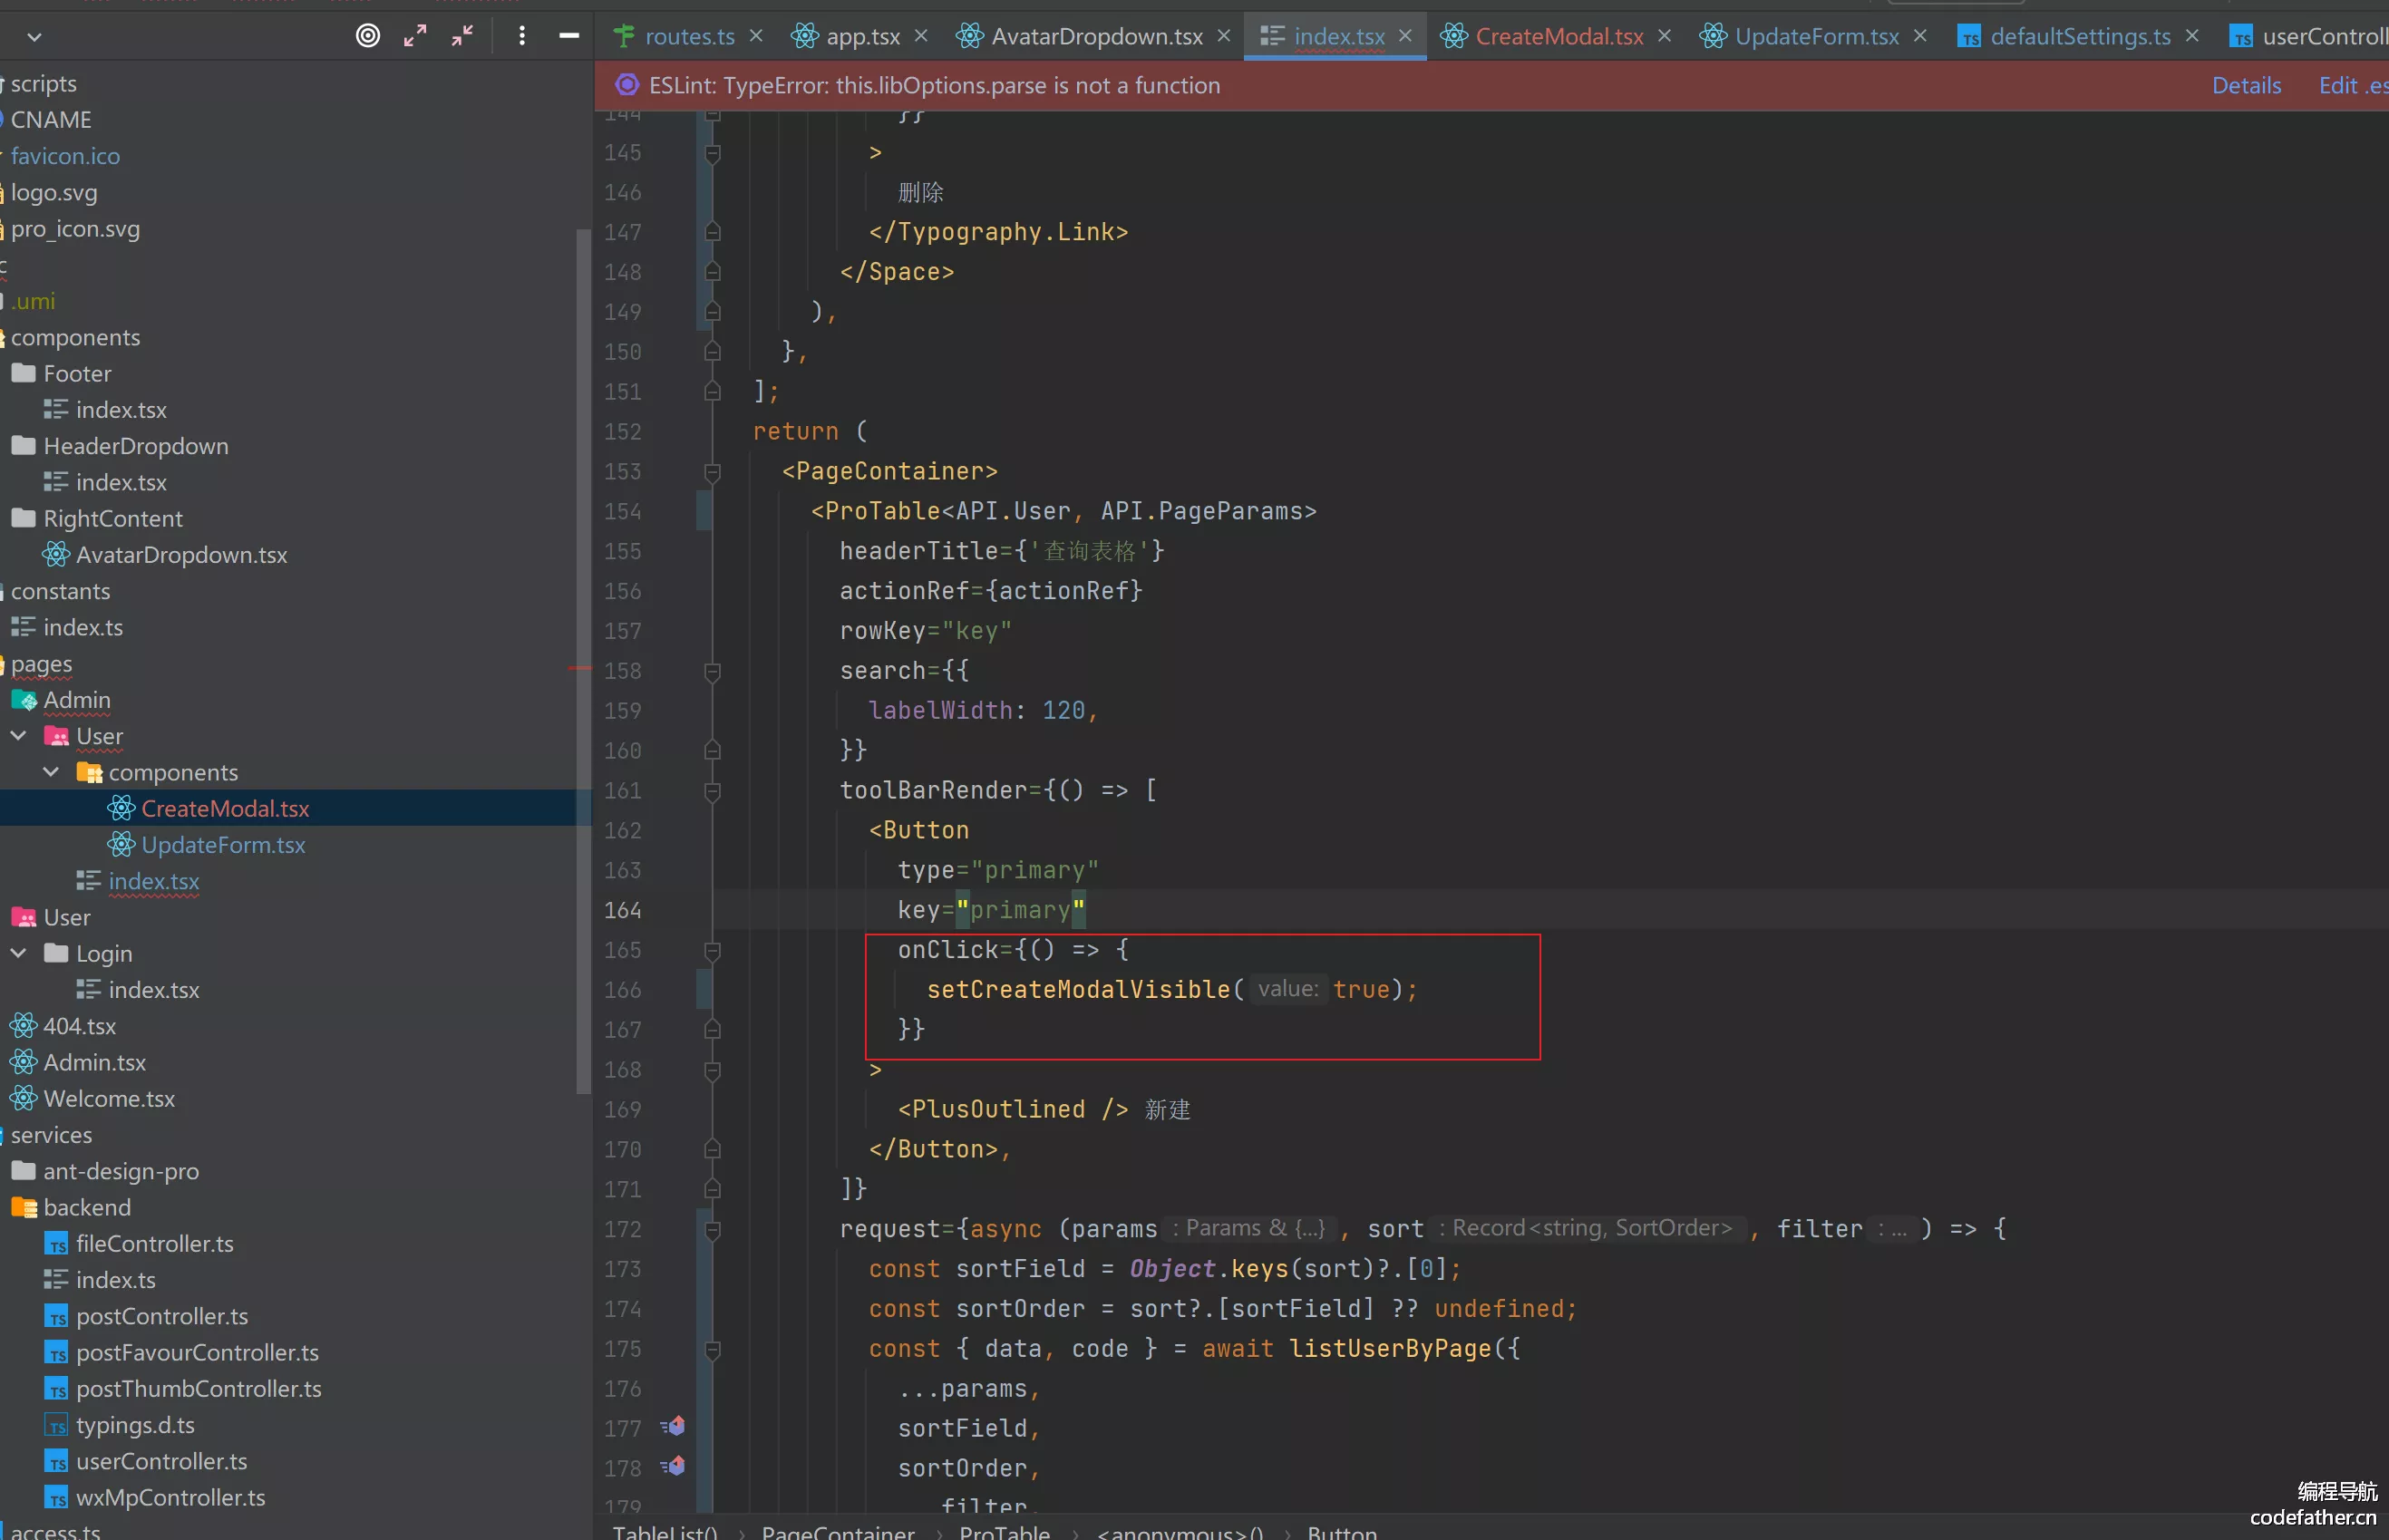Open typings.d.ts file

click(135, 1425)
